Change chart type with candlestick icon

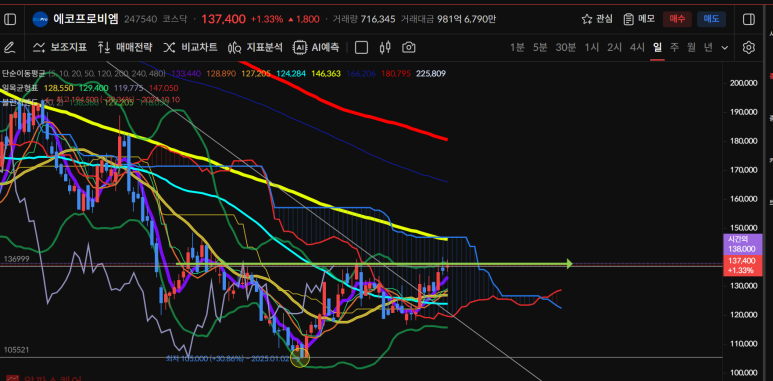385,47
